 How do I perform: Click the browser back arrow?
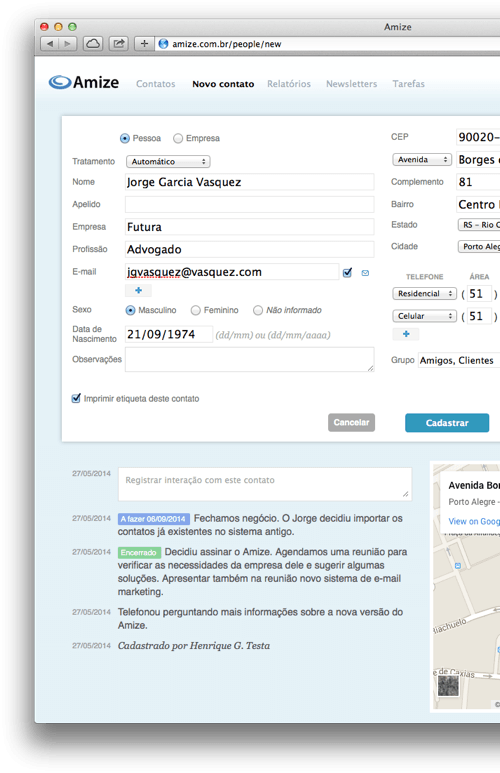pos(50,44)
